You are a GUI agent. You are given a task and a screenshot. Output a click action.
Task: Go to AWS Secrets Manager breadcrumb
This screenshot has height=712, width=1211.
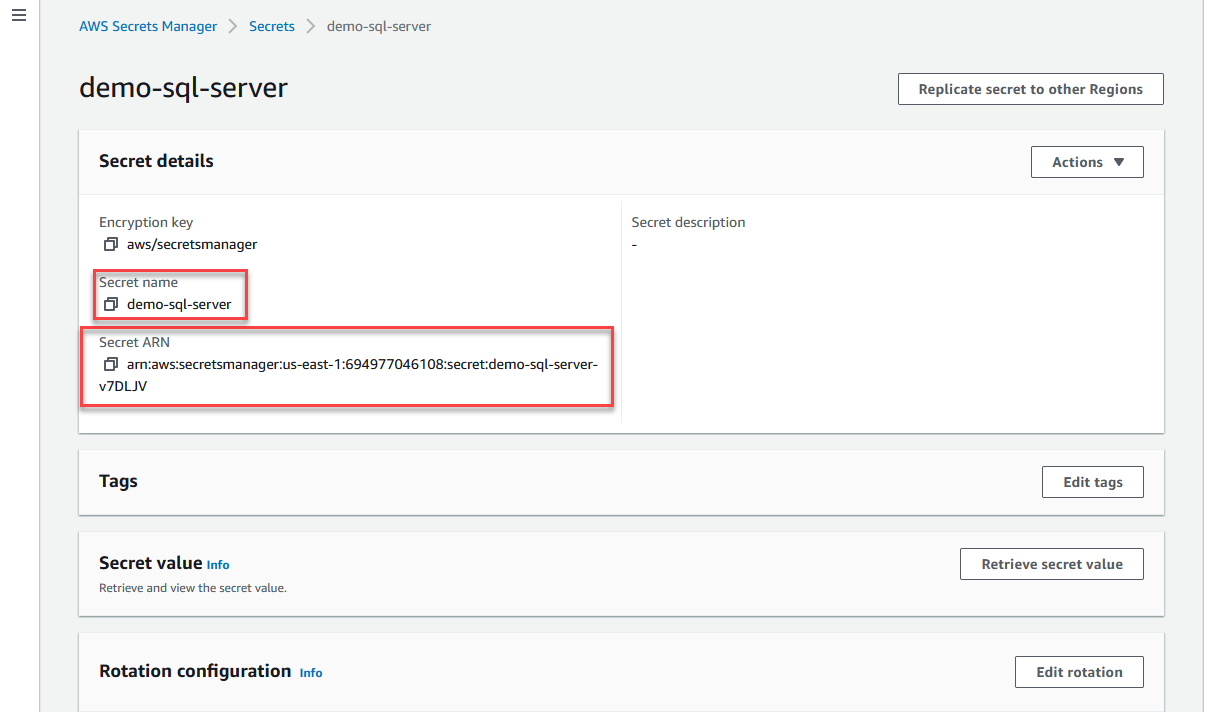148,26
